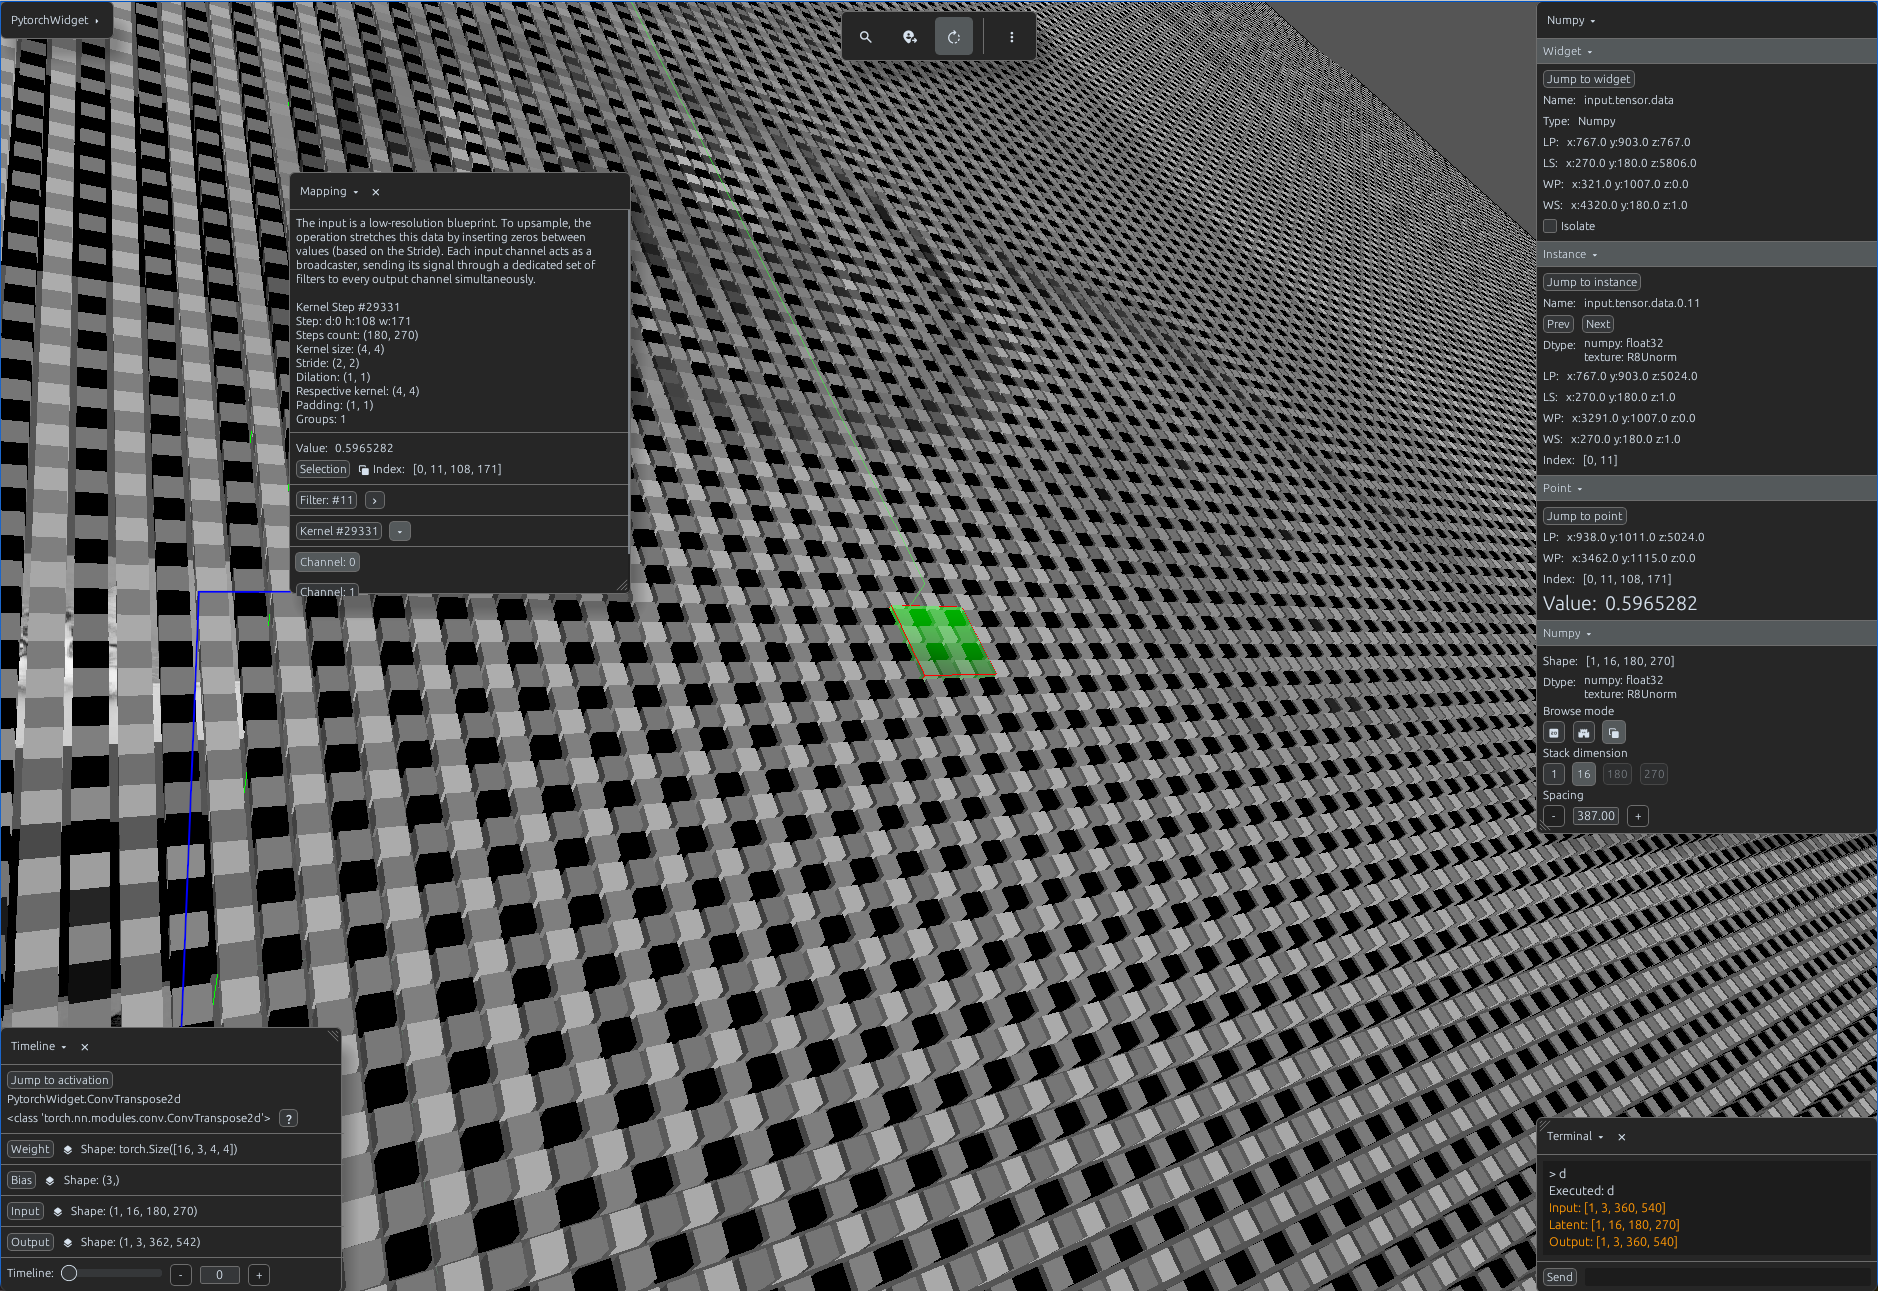Open the Mapping panel title dropdown
This screenshot has width=1878, height=1291.
tap(356, 192)
